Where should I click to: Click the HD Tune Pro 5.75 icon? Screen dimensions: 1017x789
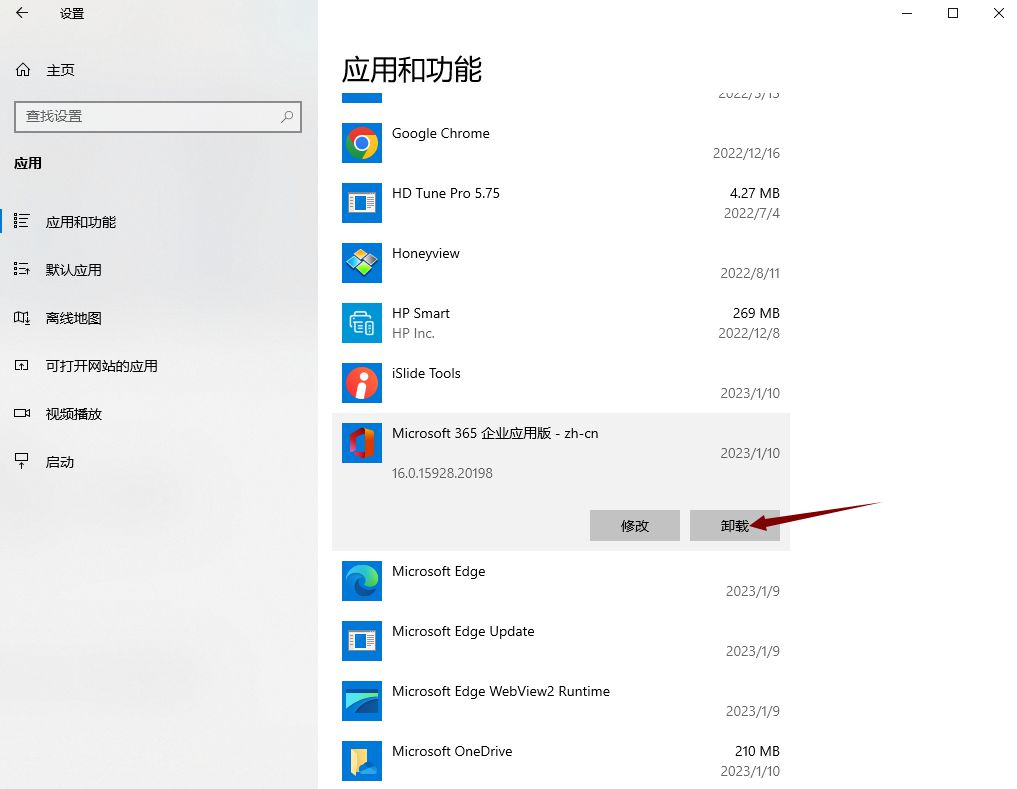point(362,202)
